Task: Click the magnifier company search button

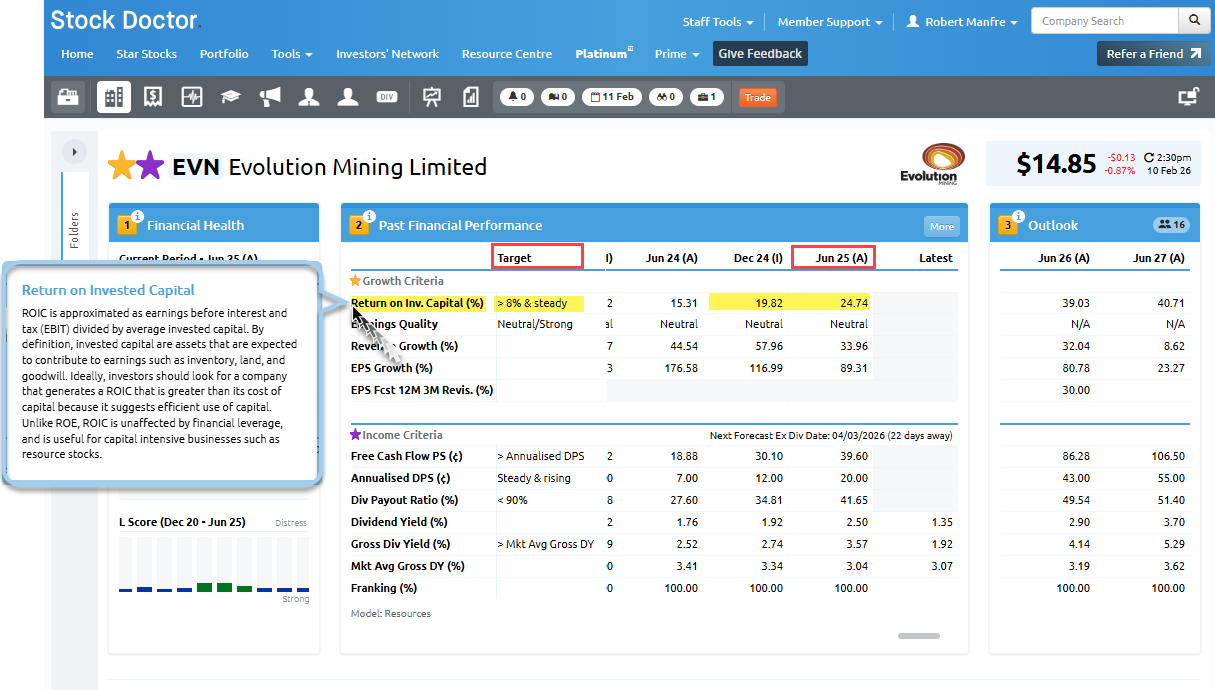Action: click(1193, 21)
